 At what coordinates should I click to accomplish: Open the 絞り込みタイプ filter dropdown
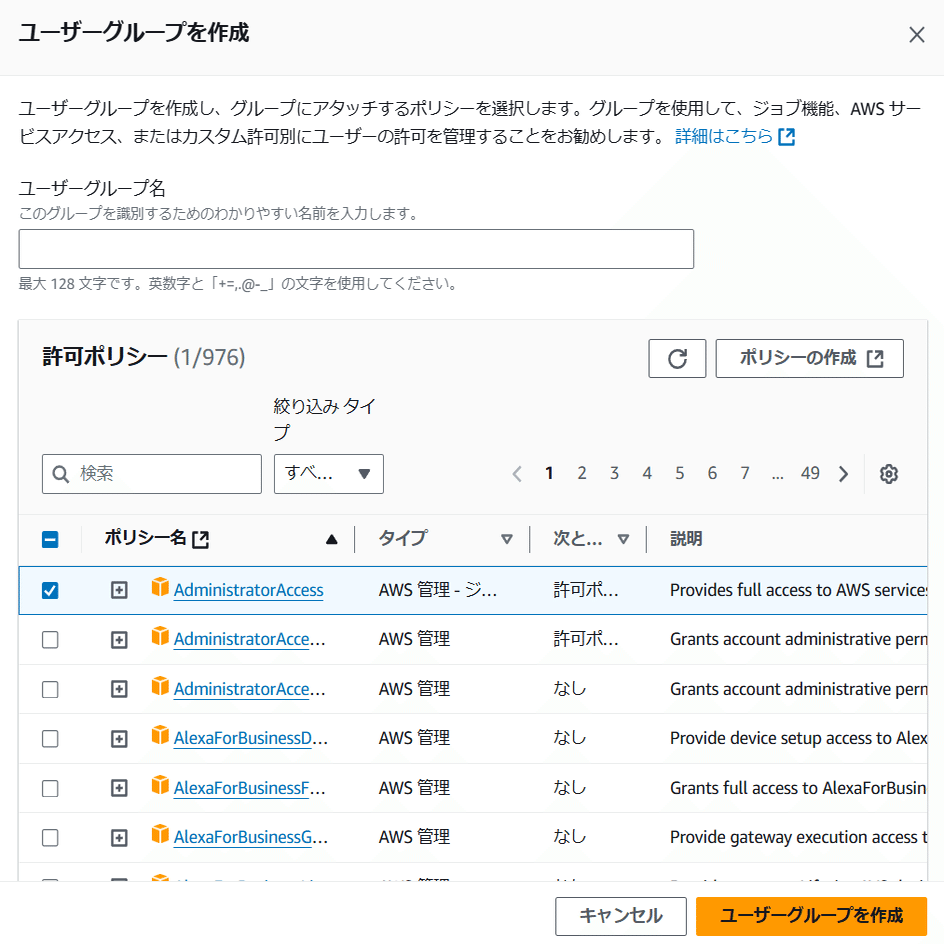coord(329,474)
